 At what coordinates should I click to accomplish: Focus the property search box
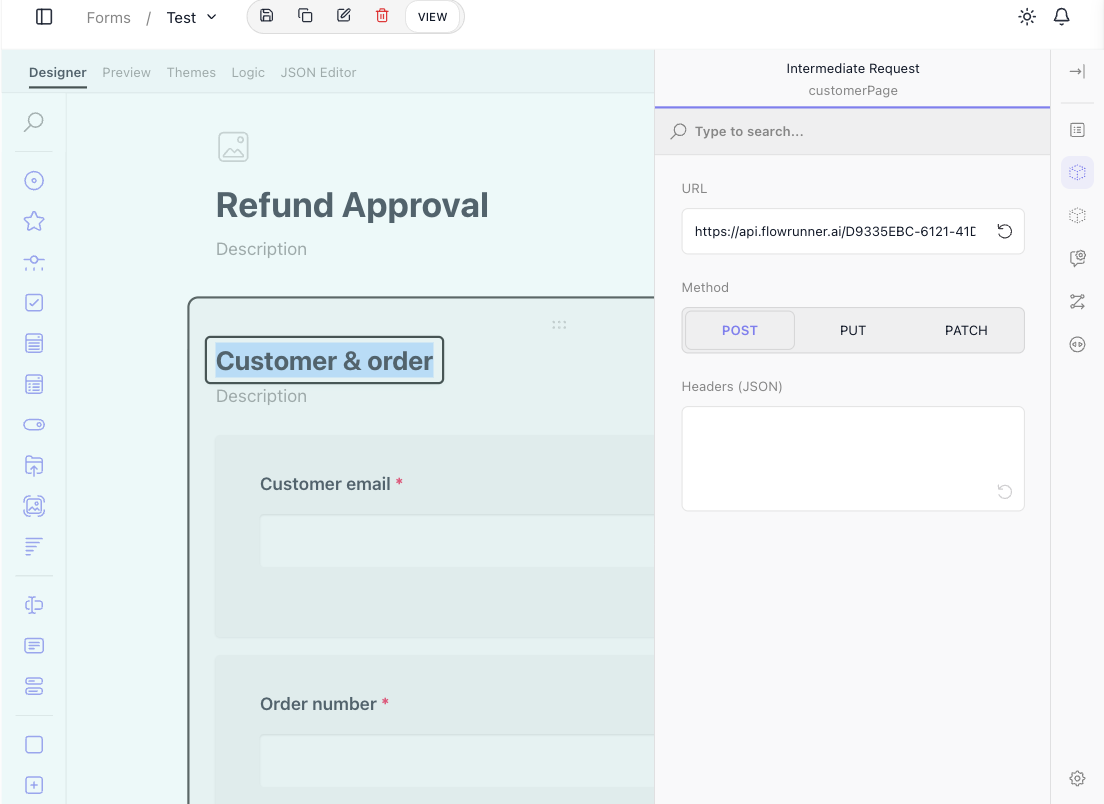853,132
